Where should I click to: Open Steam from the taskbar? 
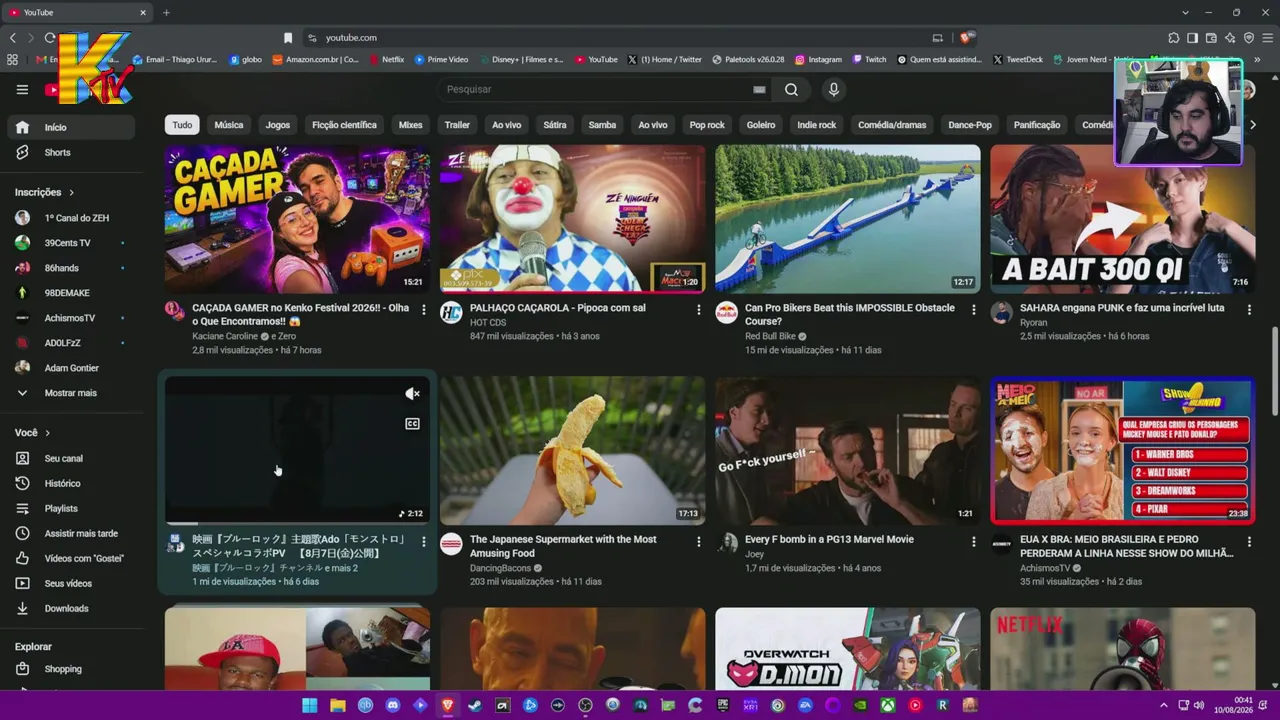point(475,705)
